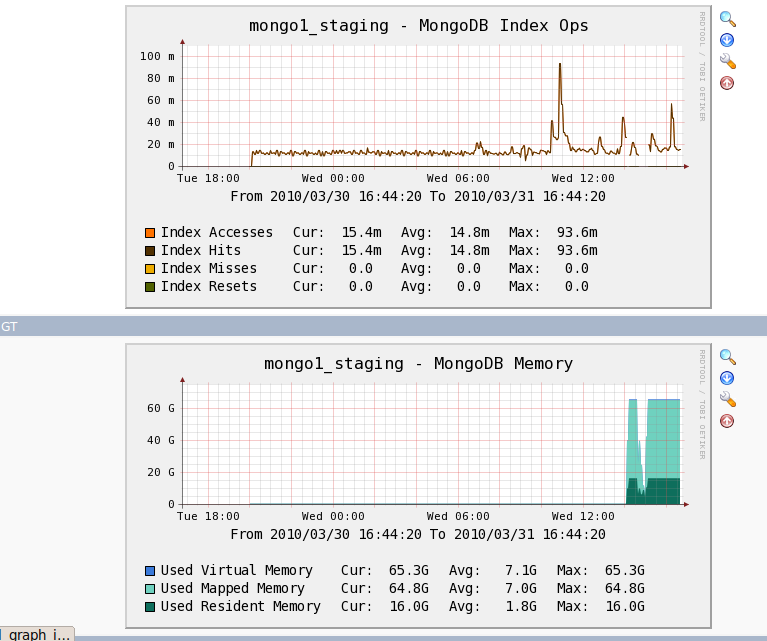Click the 'Index Hits' legend label
The width and height of the screenshot is (767, 641).
pyautogui.click(x=201, y=251)
